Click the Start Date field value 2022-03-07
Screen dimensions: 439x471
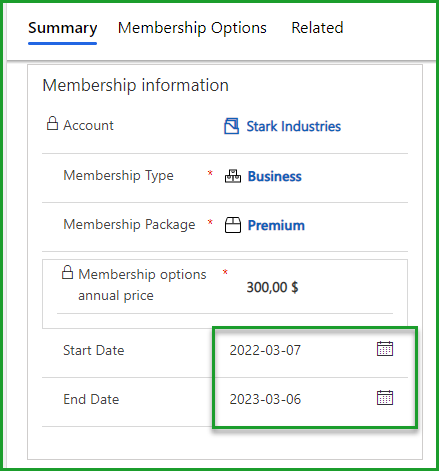click(265, 350)
